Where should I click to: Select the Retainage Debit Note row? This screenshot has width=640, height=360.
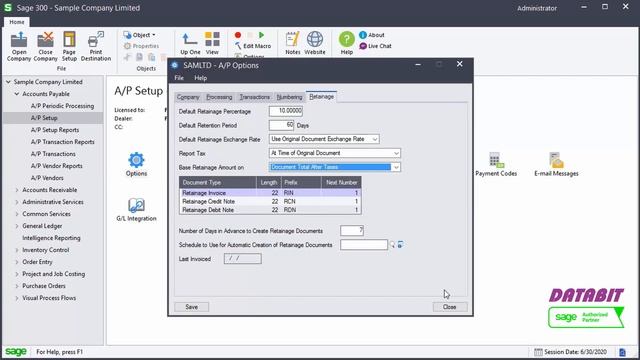point(270,210)
